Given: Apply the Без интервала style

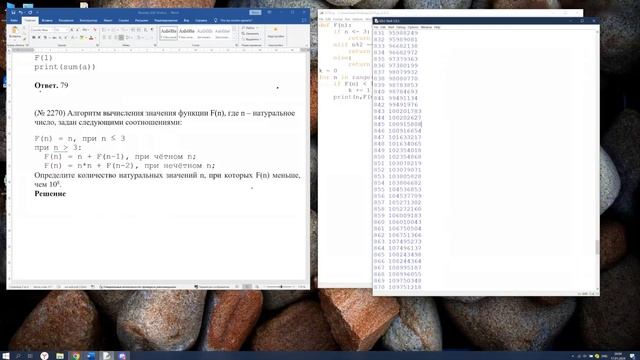Looking at the screenshot, I should click(187, 33).
